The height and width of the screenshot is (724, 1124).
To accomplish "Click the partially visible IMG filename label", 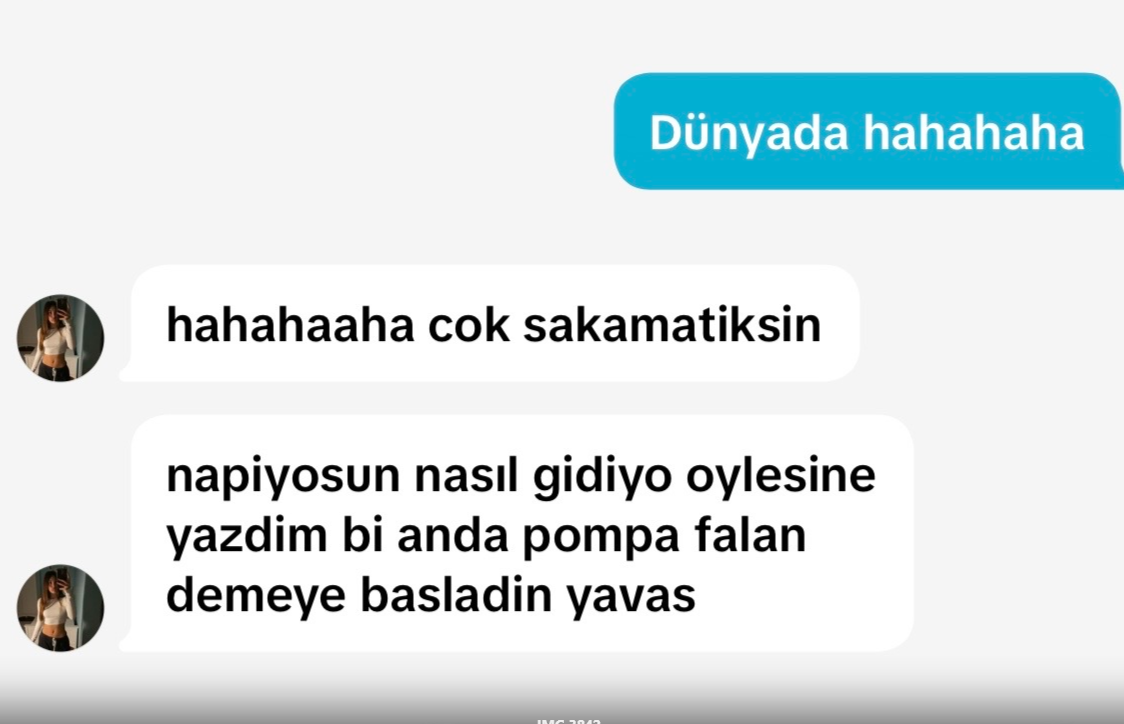I will (568, 720).
